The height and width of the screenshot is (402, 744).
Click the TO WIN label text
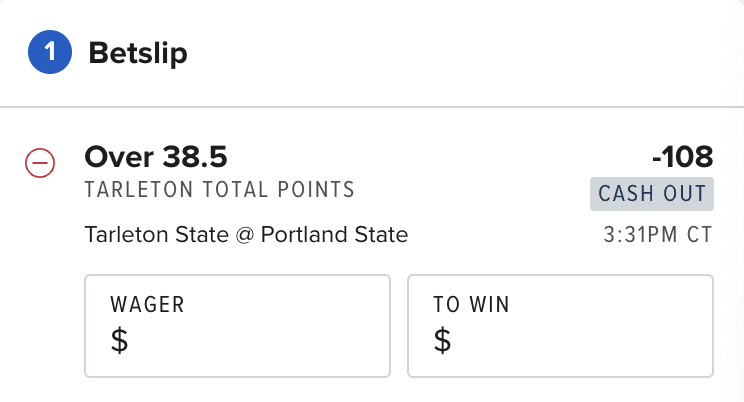tap(471, 305)
